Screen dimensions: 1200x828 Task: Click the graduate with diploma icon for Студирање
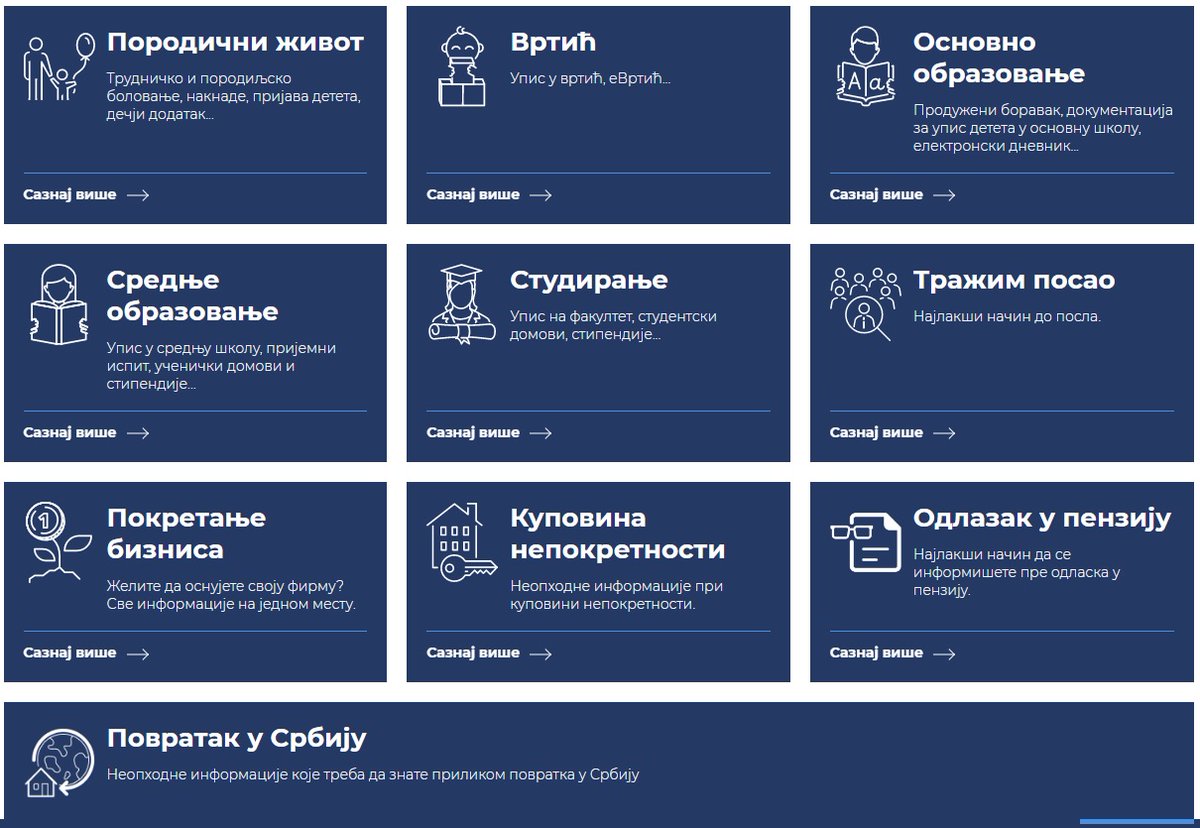pyautogui.click(x=463, y=304)
